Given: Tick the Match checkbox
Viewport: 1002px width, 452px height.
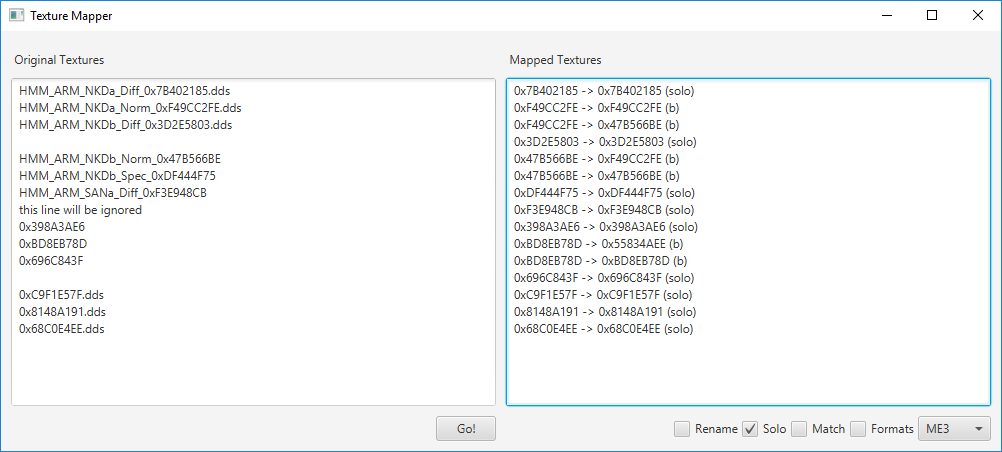Looking at the screenshot, I should (x=799, y=429).
